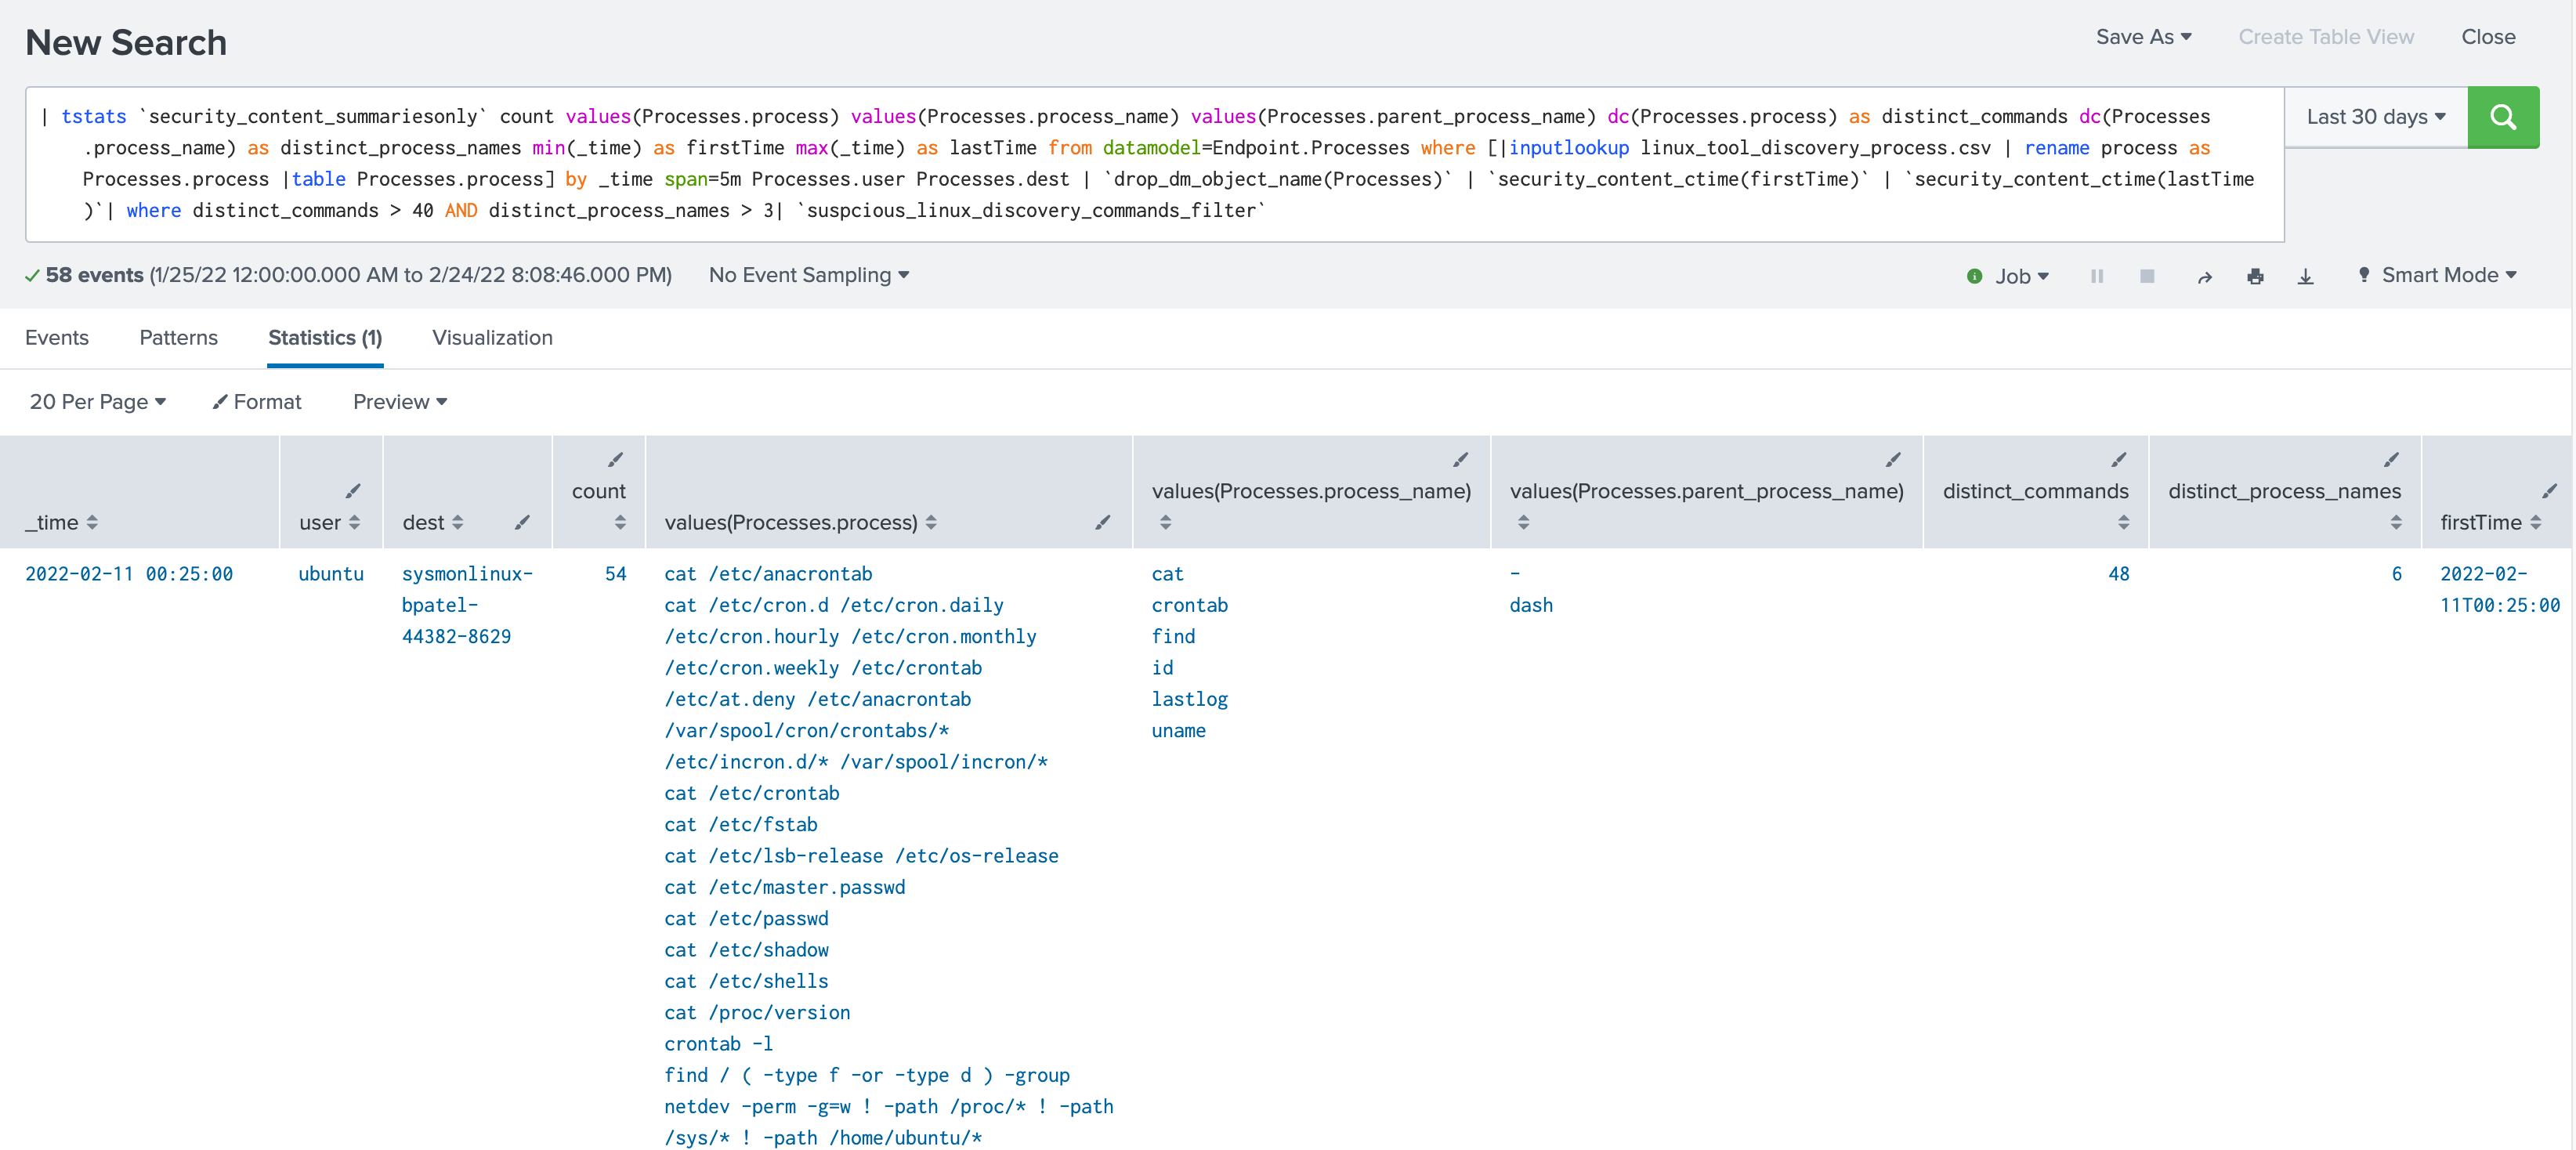2576x1150 pixels.
Task: Stop the search job
Action: coord(2147,276)
